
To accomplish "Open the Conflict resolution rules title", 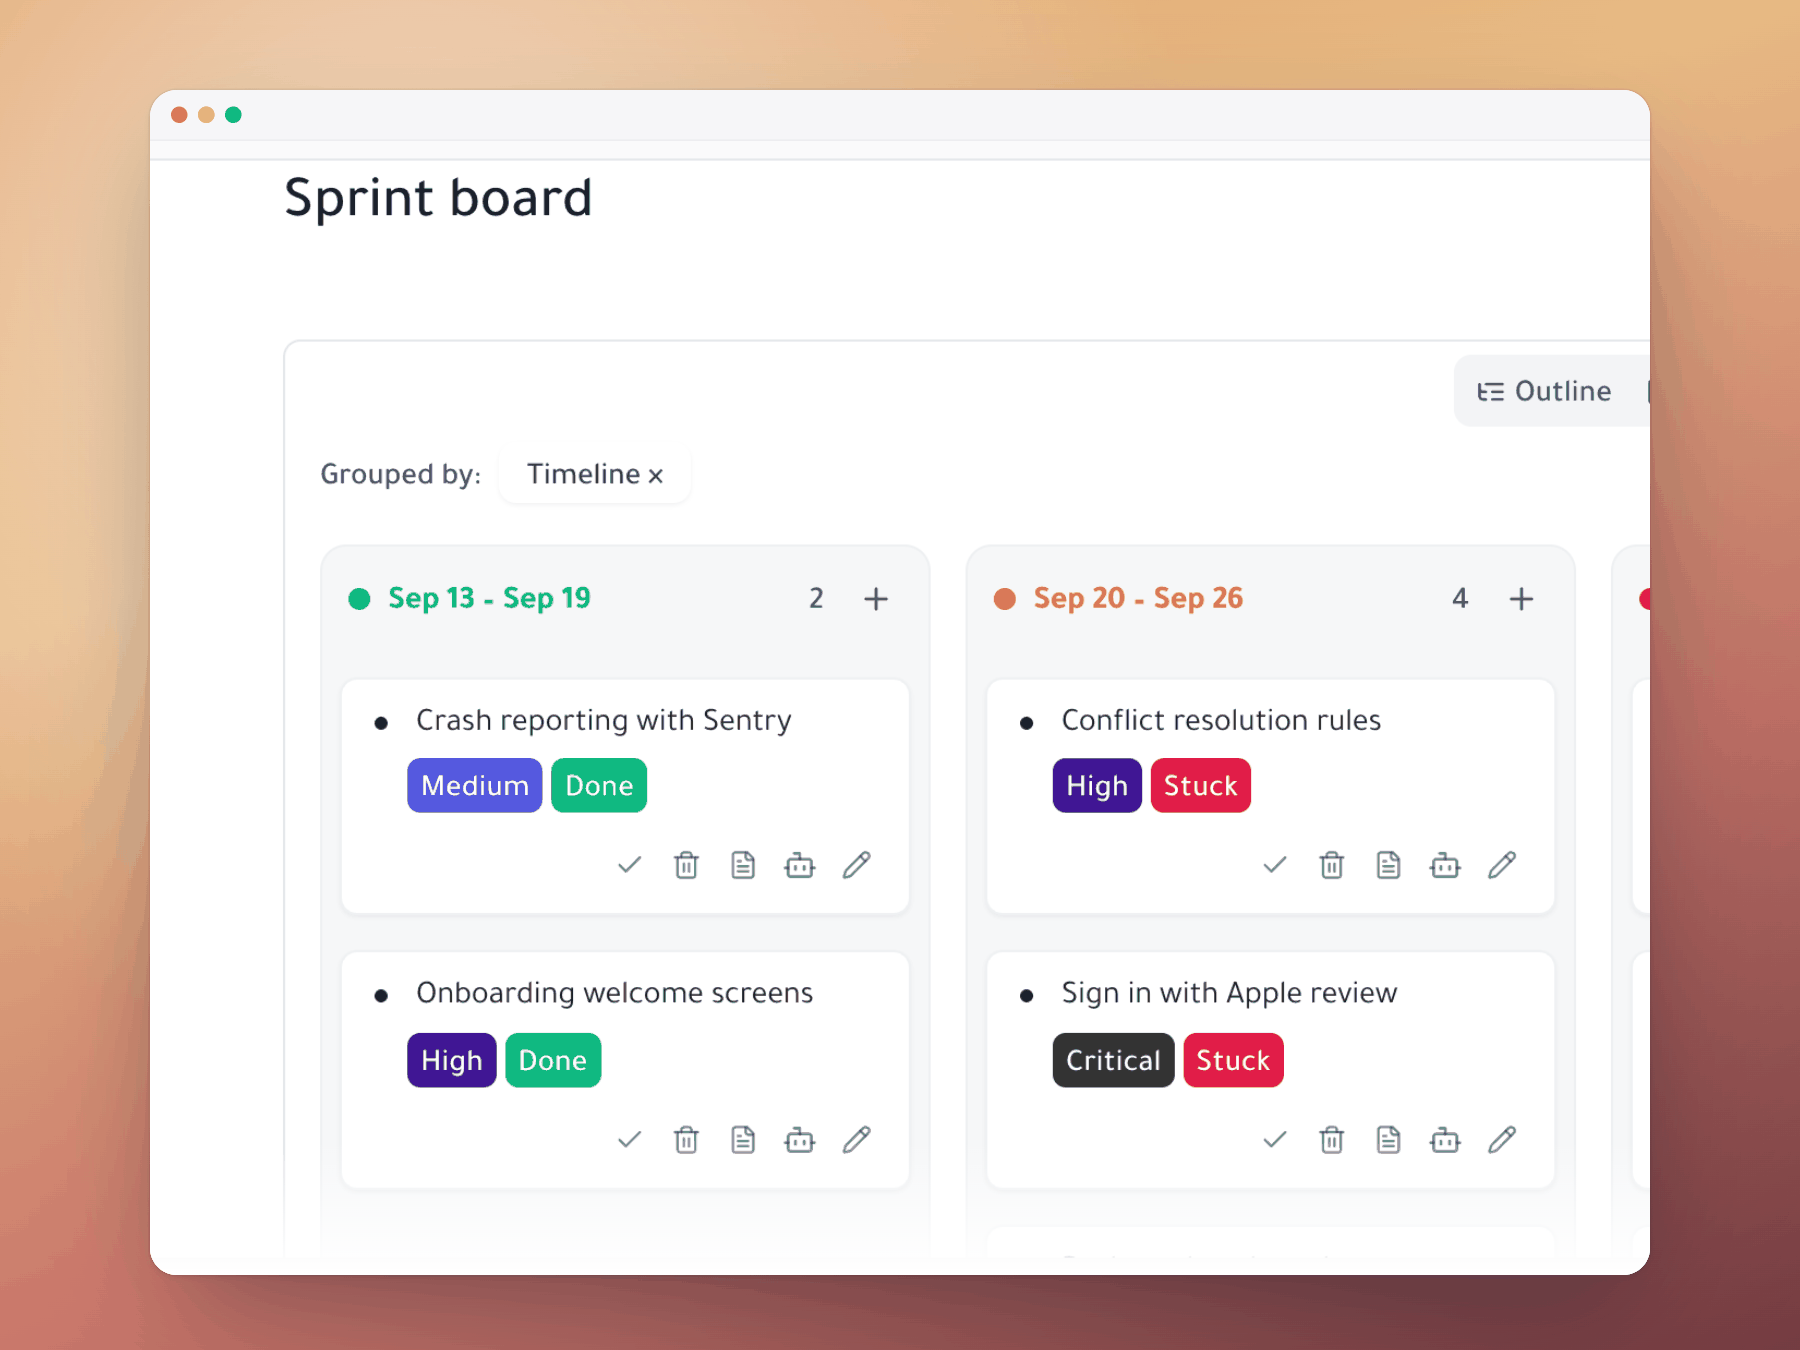I will [x=1221, y=720].
